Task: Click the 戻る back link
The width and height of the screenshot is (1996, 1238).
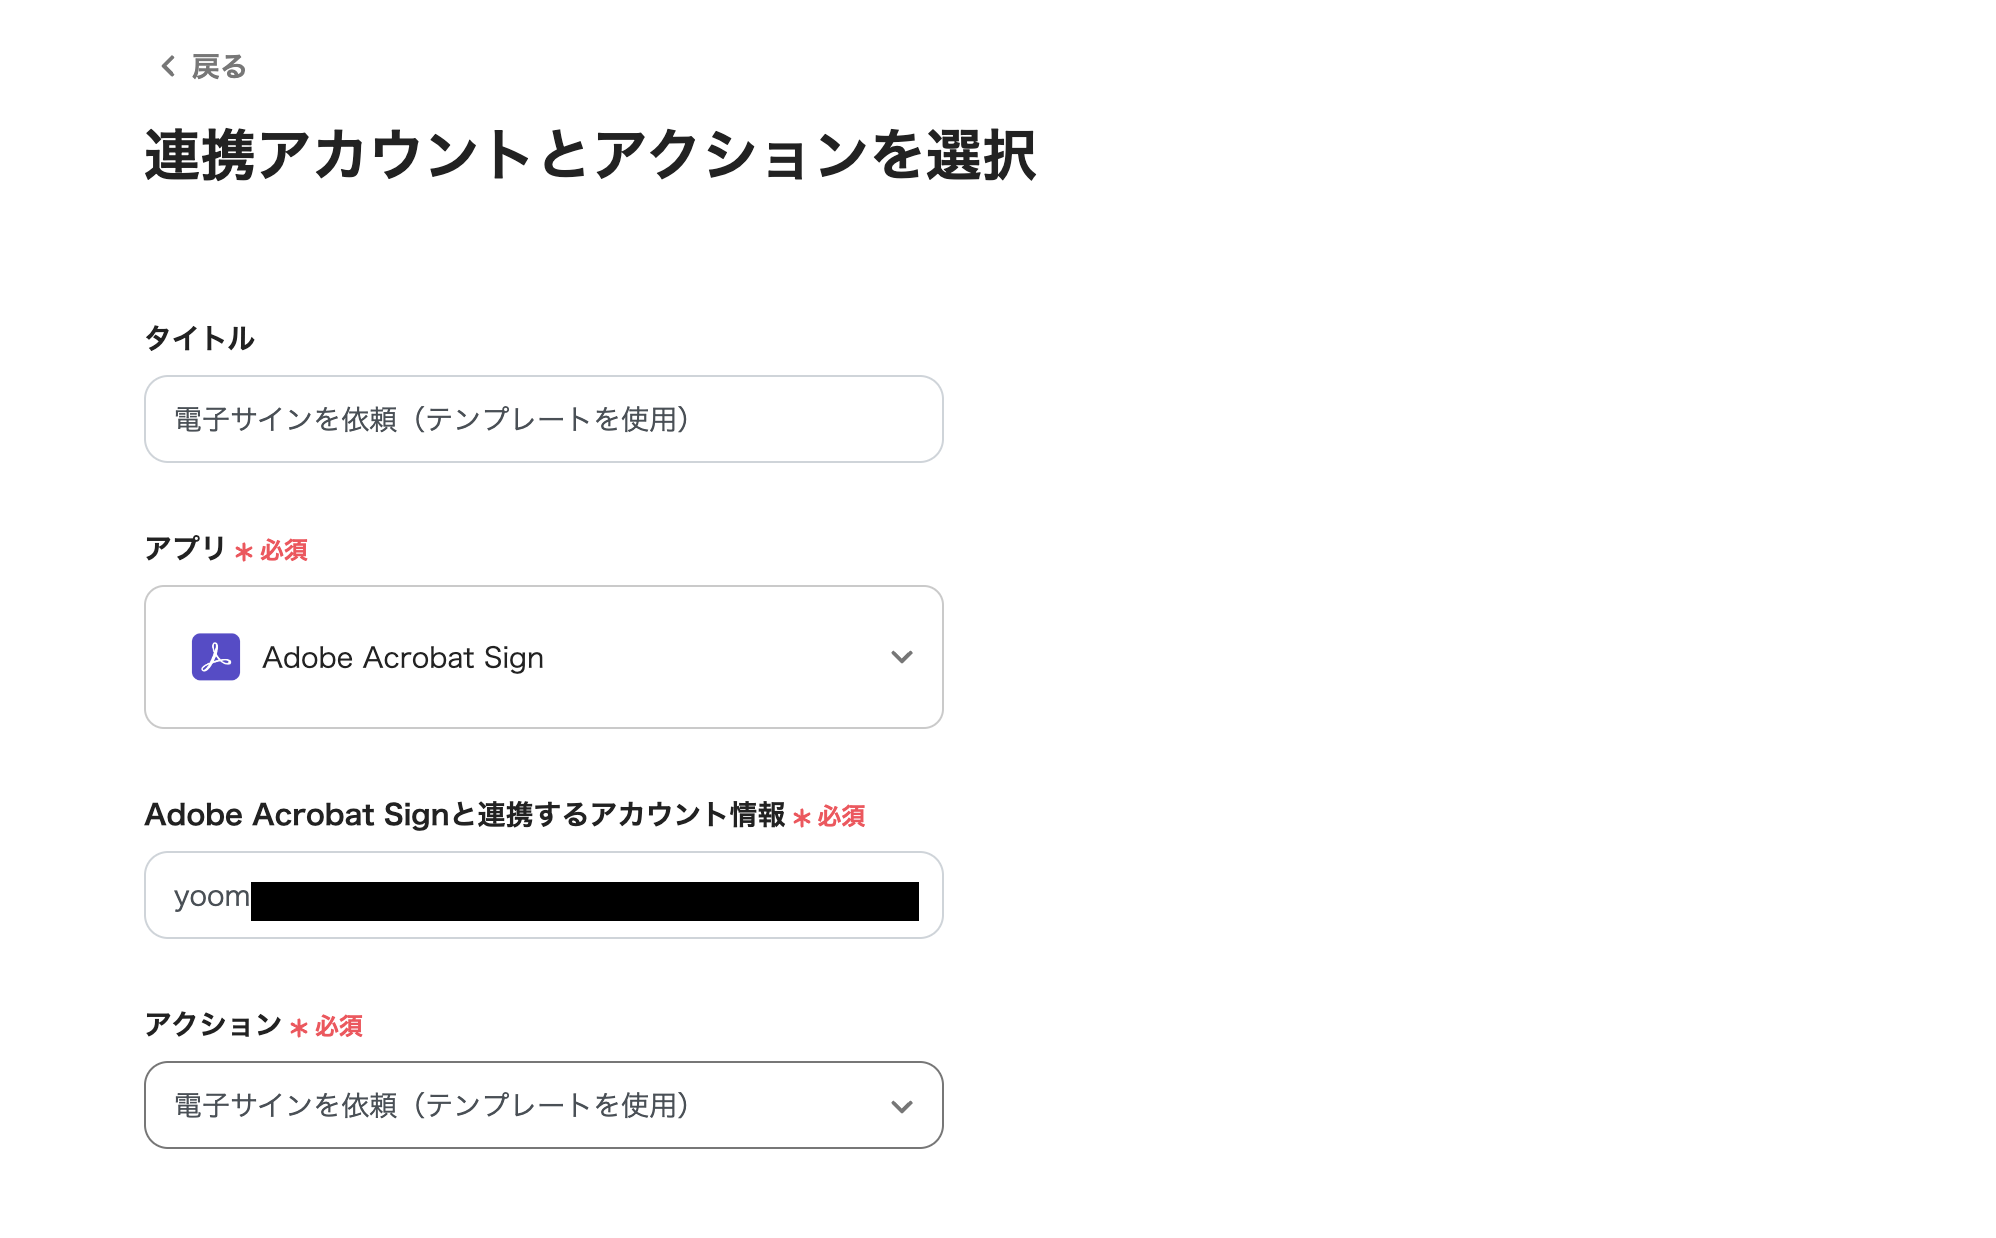Action: pos(219,67)
